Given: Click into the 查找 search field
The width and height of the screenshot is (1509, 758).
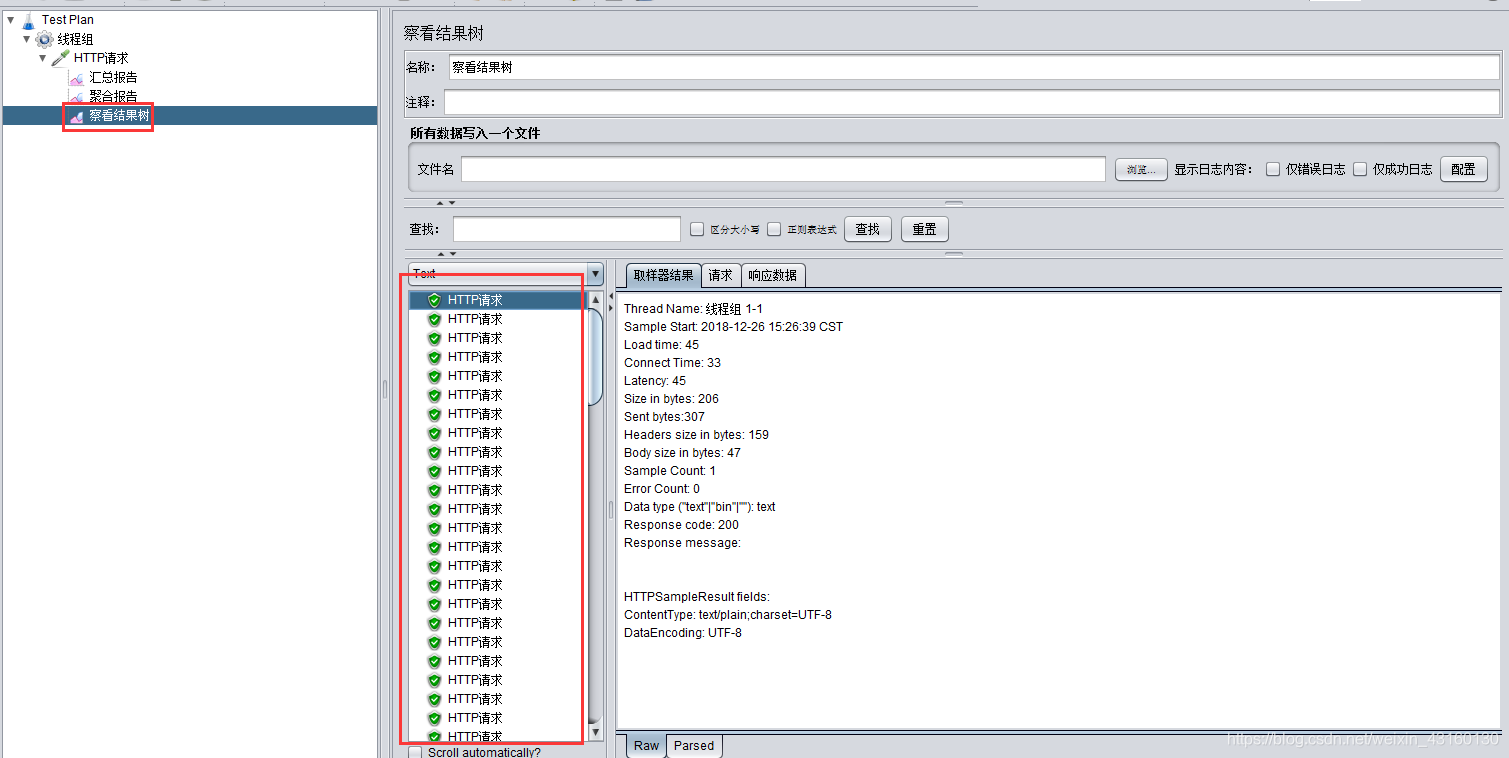Looking at the screenshot, I should (x=567, y=229).
